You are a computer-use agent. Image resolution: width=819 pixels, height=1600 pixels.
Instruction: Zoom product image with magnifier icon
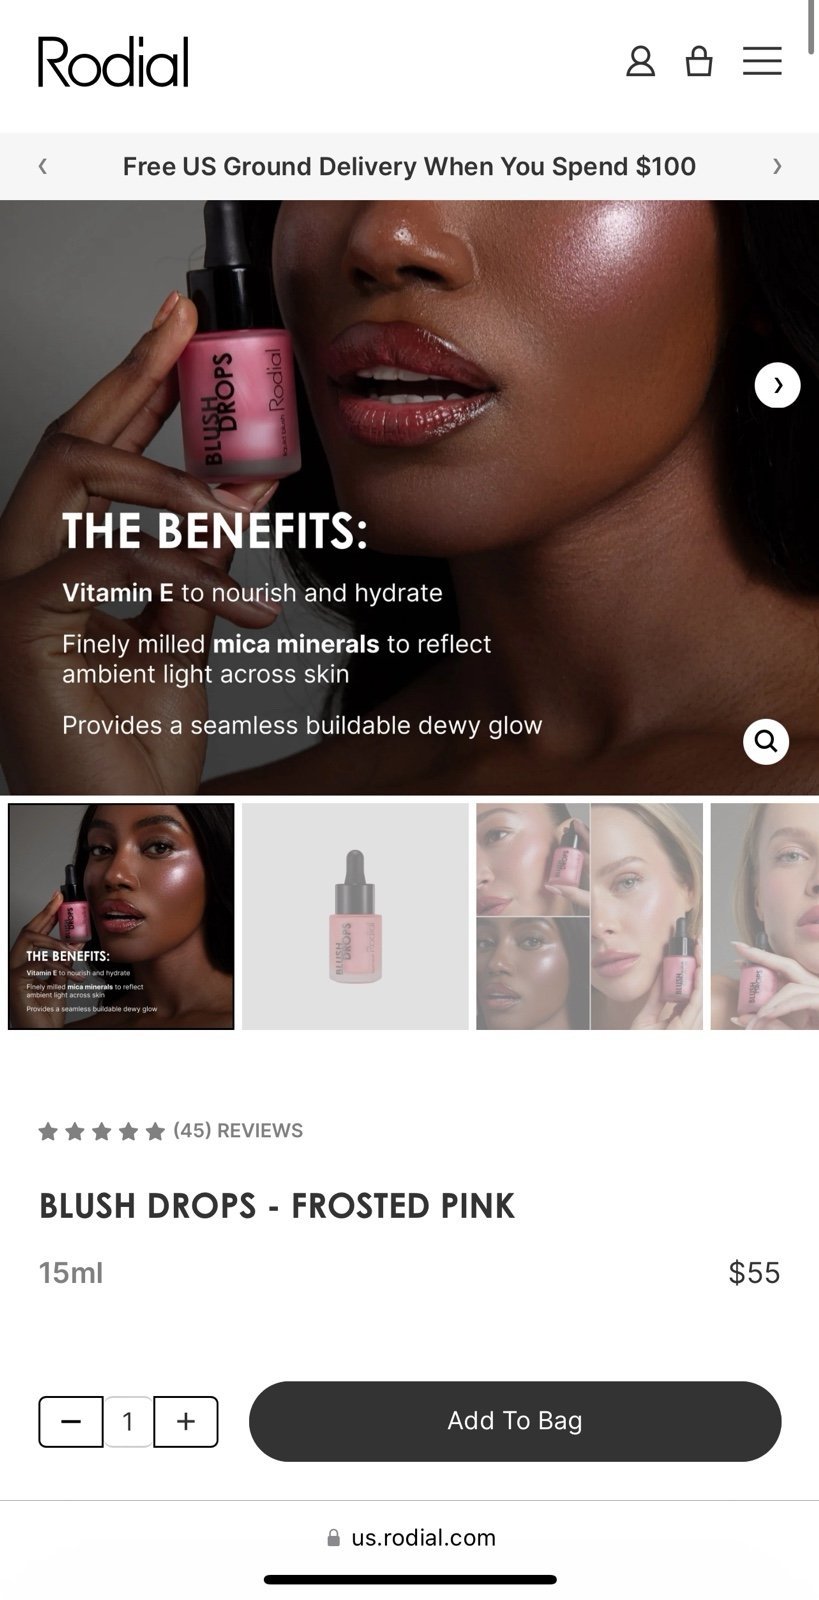[766, 741]
